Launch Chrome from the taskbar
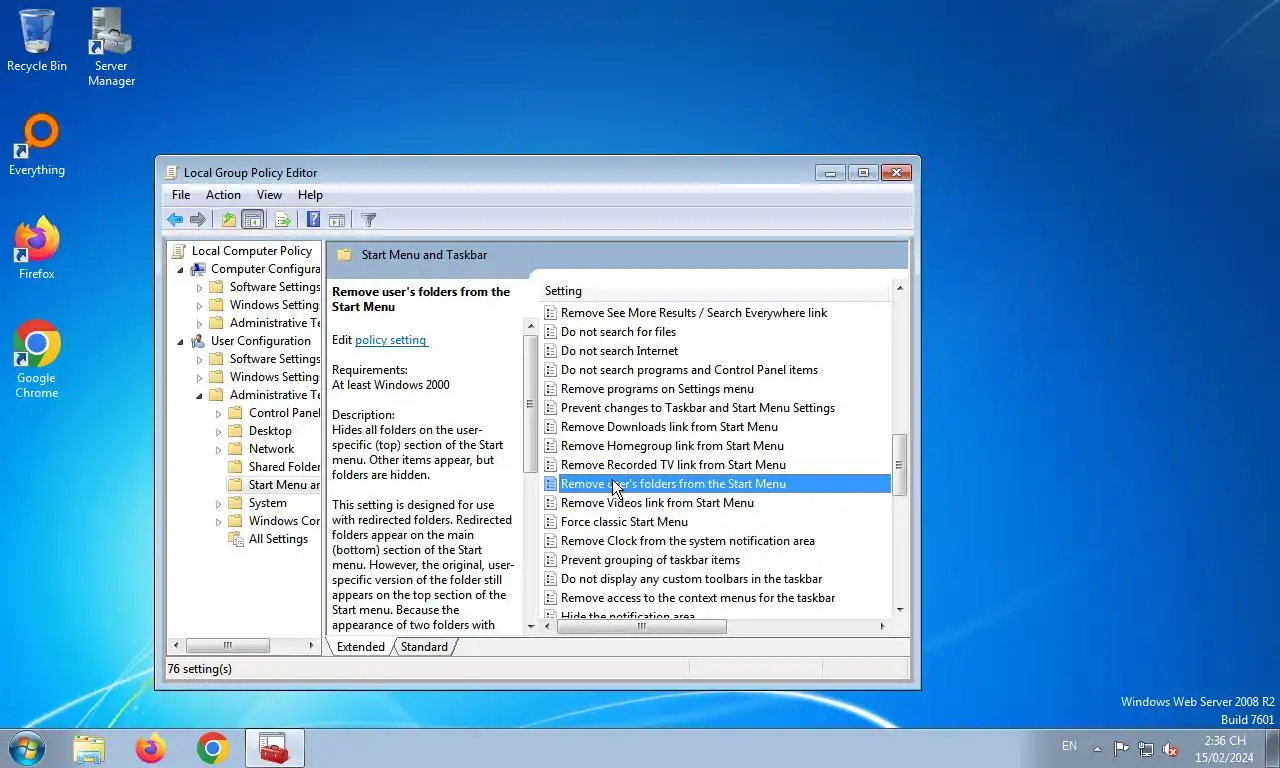 point(213,748)
